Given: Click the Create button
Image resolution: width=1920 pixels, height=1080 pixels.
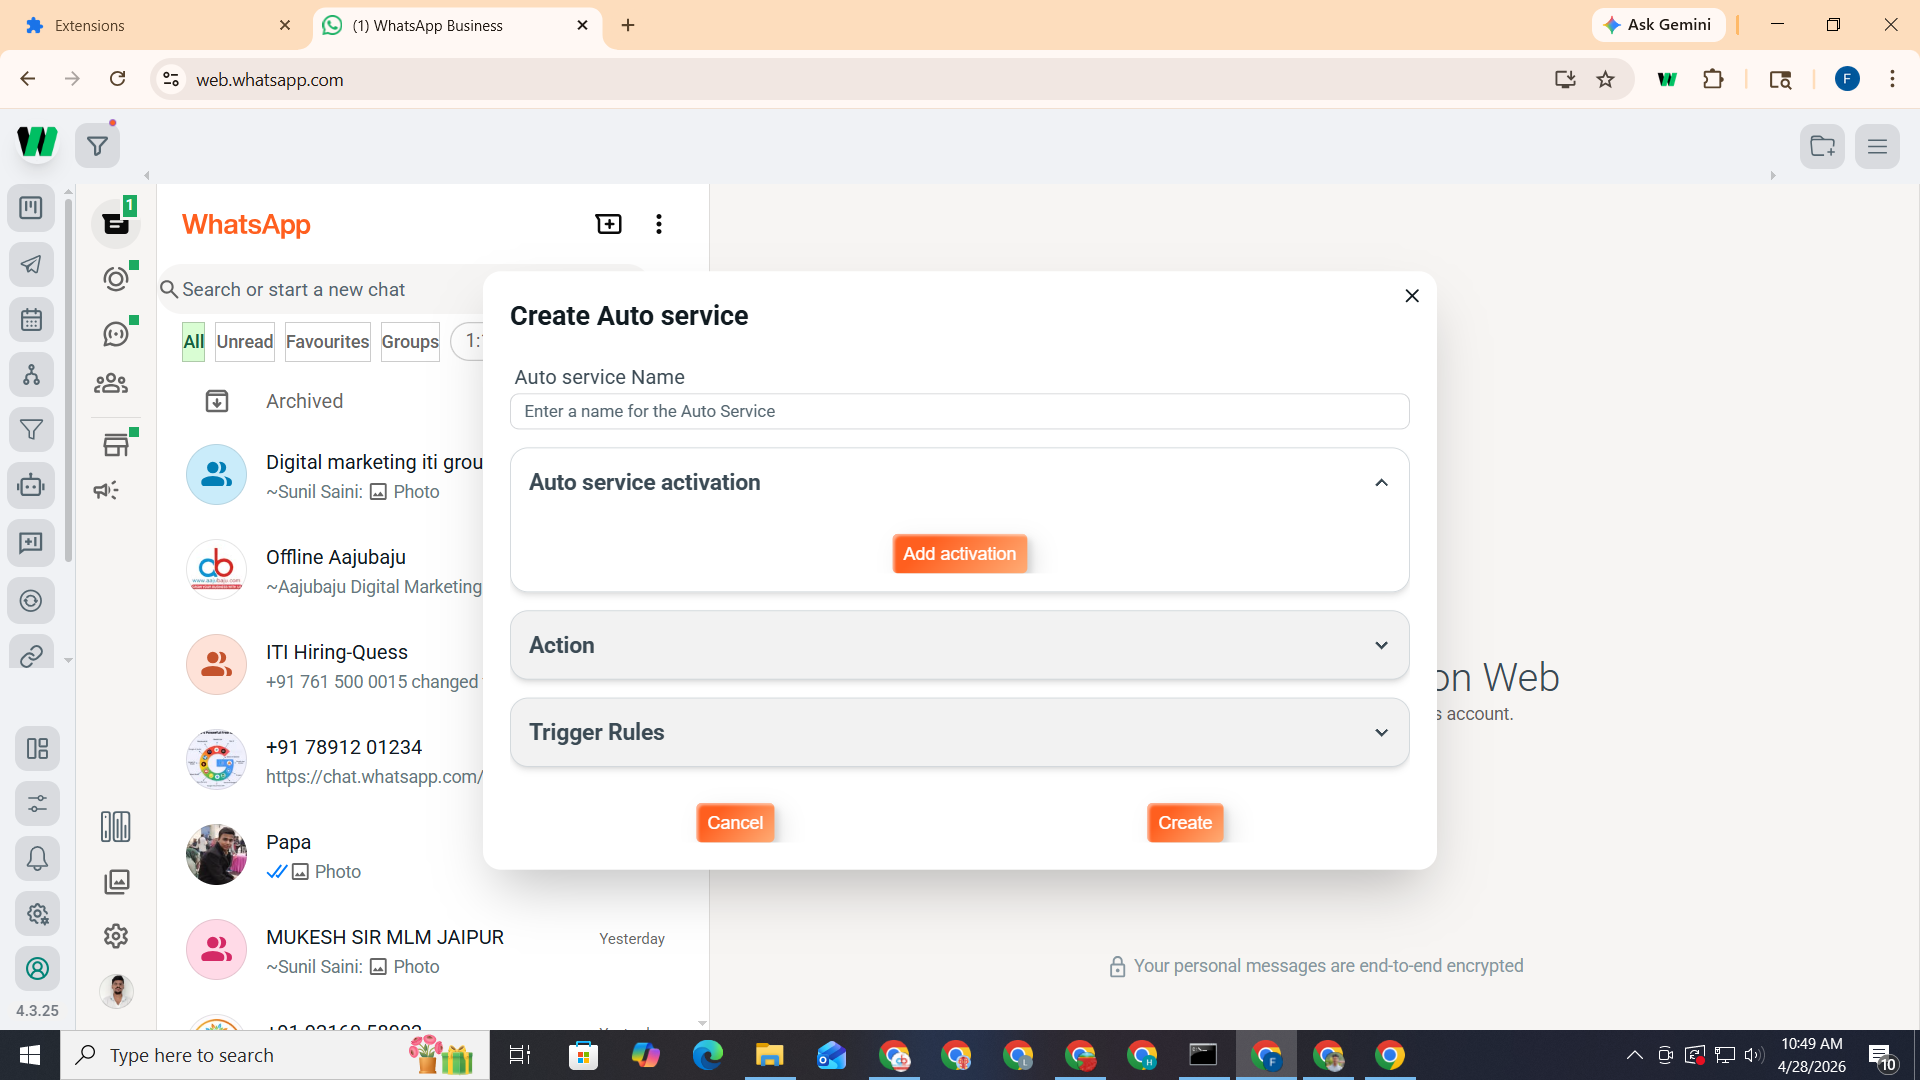Looking at the screenshot, I should click(x=1185, y=823).
